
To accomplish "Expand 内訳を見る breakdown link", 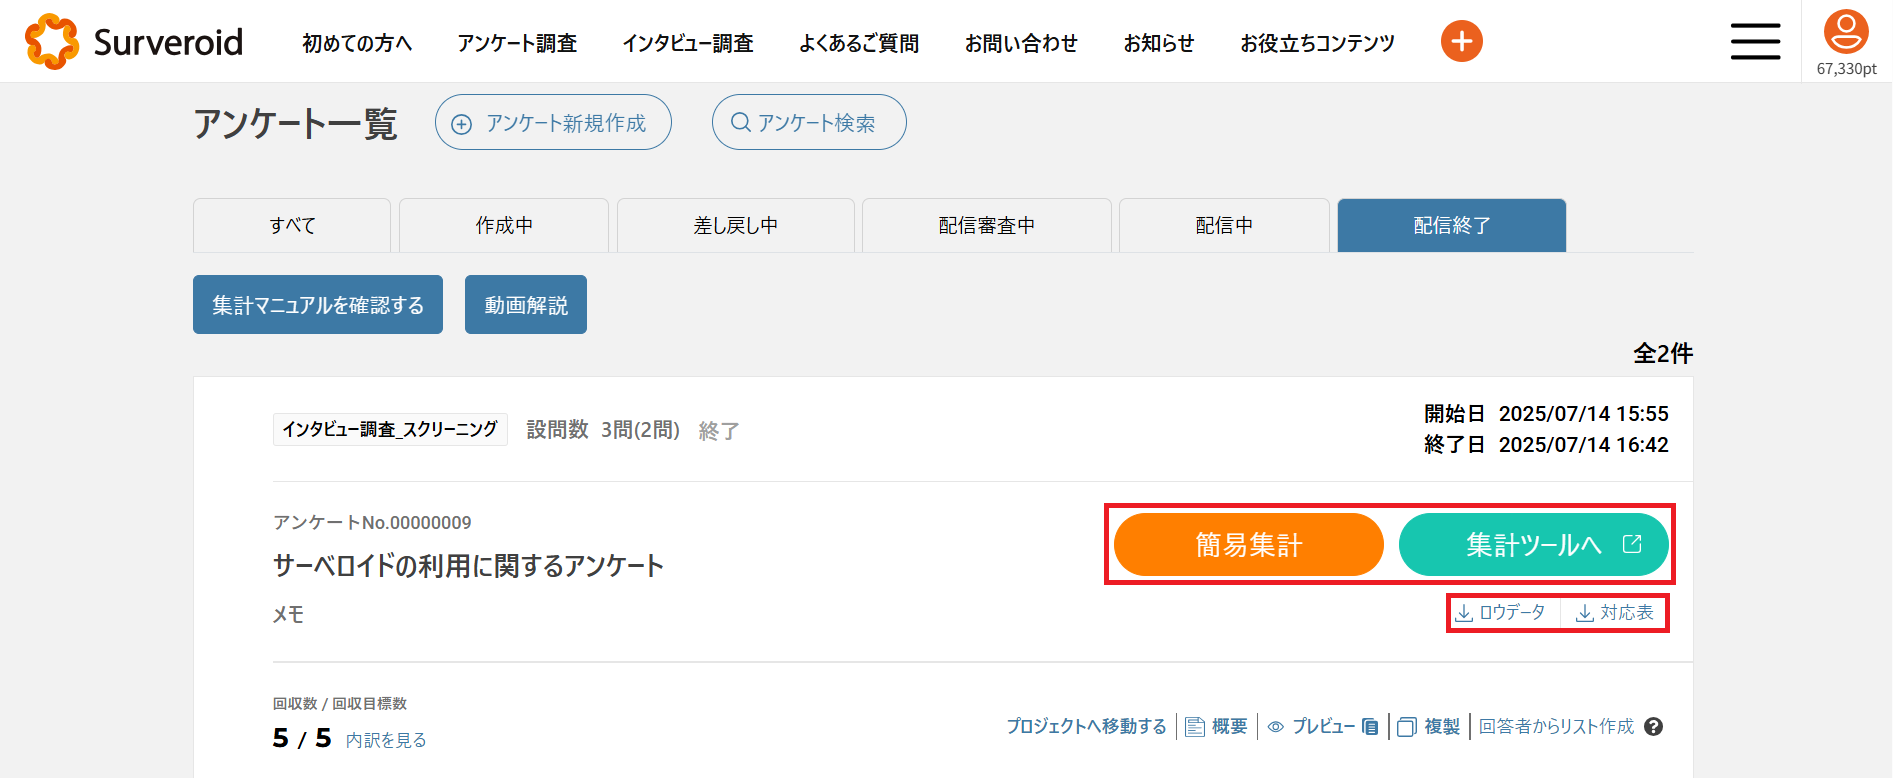I will pos(386,740).
